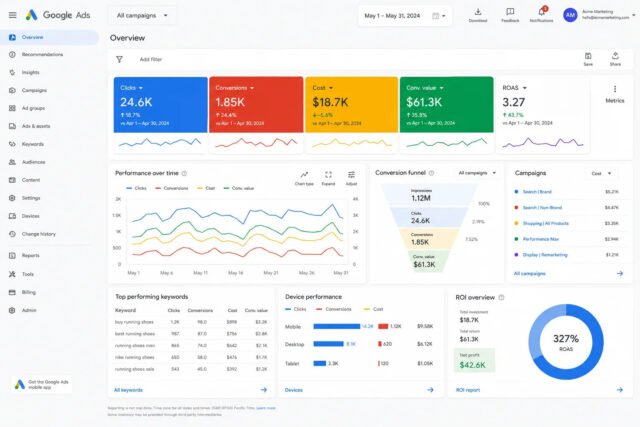
Task: Open the calendar icon in date range
Action: [436, 16]
